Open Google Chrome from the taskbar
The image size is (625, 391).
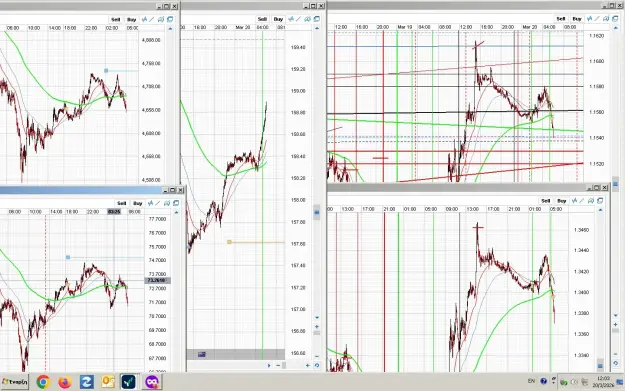click(43, 382)
